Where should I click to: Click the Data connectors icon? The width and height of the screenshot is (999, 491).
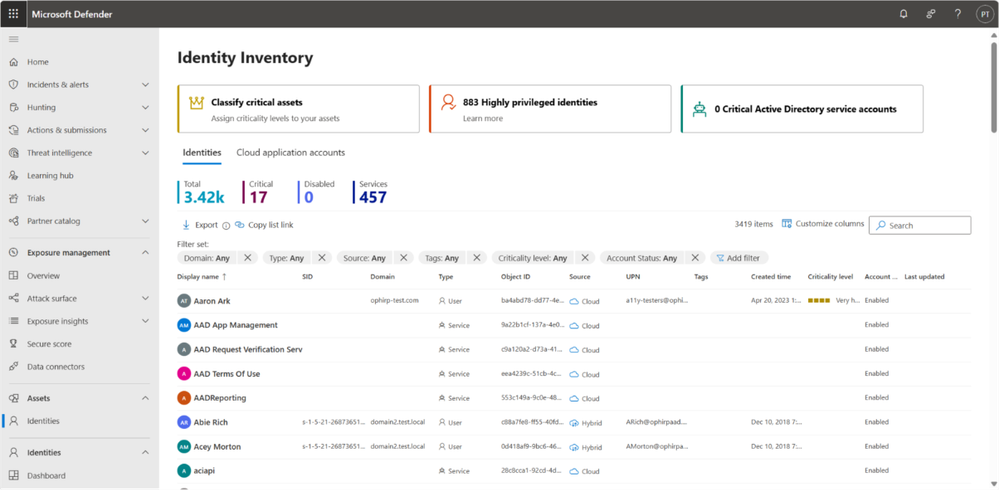coord(13,367)
